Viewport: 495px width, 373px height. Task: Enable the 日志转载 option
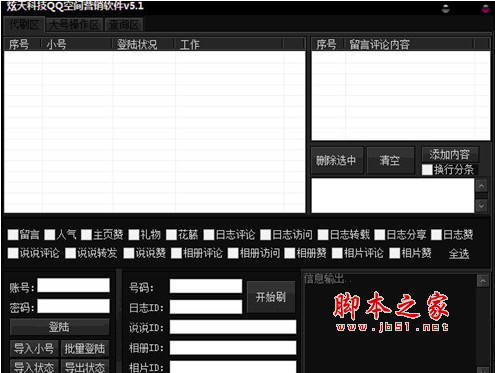tap(323, 235)
